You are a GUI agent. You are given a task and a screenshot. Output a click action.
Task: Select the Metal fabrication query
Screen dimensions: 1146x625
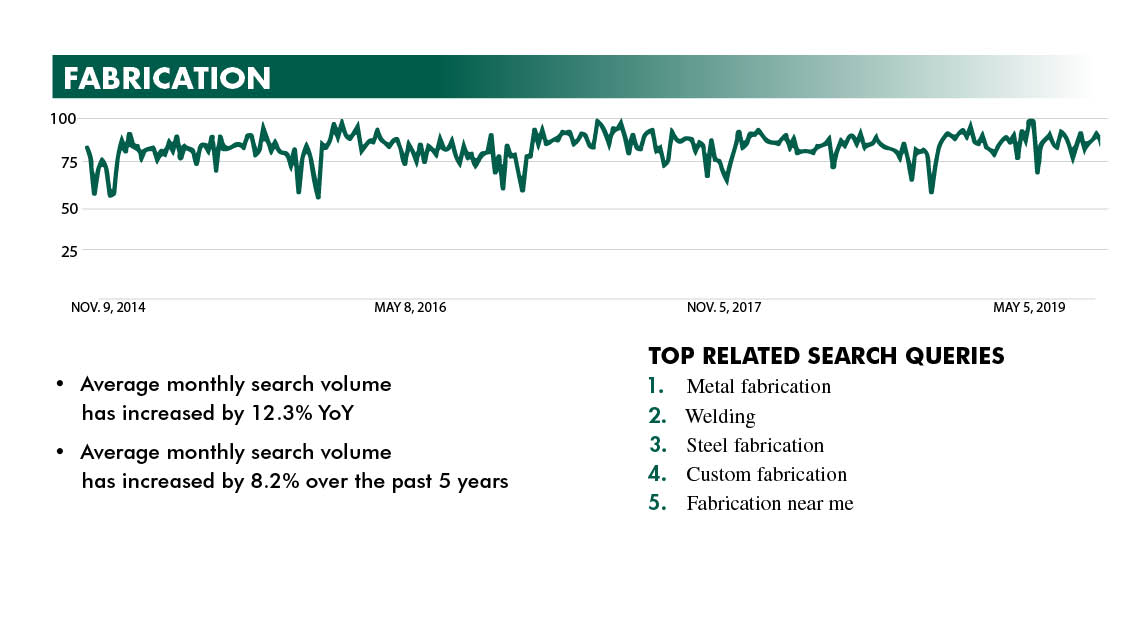pyautogui.click(x=759, y=387)
